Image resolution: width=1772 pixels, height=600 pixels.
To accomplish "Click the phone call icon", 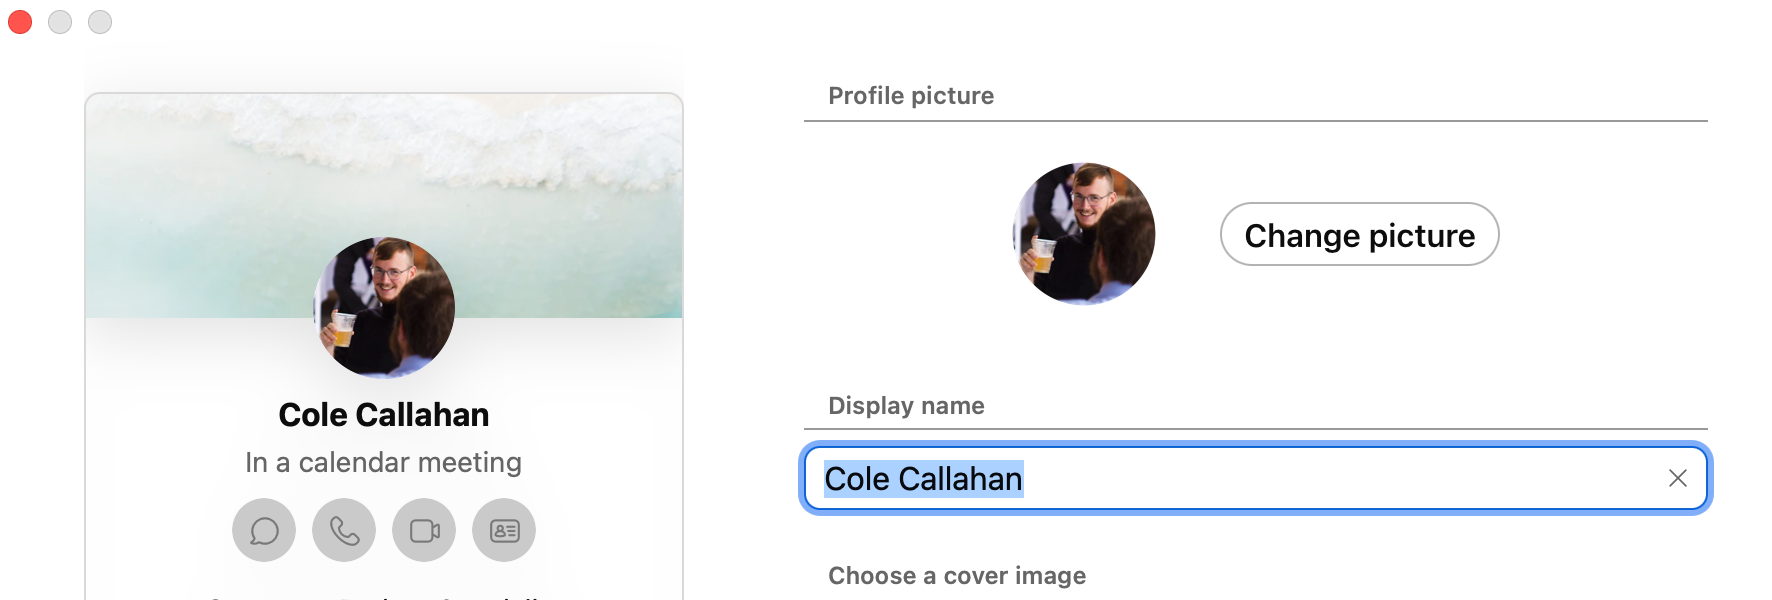I will (x=344, y=530).
